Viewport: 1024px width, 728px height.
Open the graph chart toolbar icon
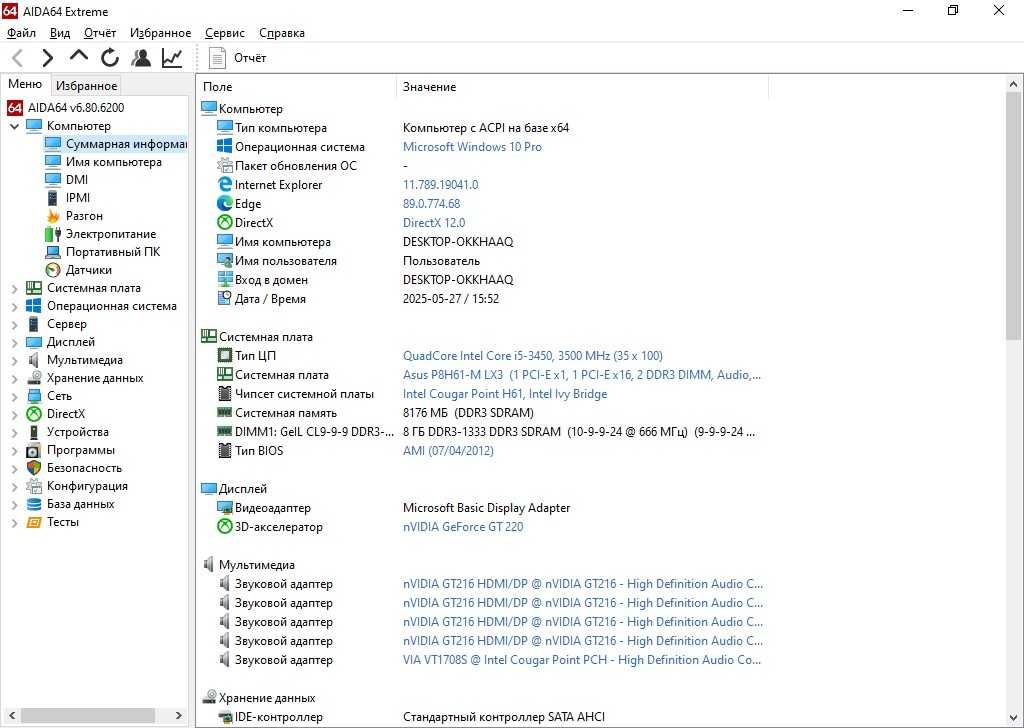(172, 58)
